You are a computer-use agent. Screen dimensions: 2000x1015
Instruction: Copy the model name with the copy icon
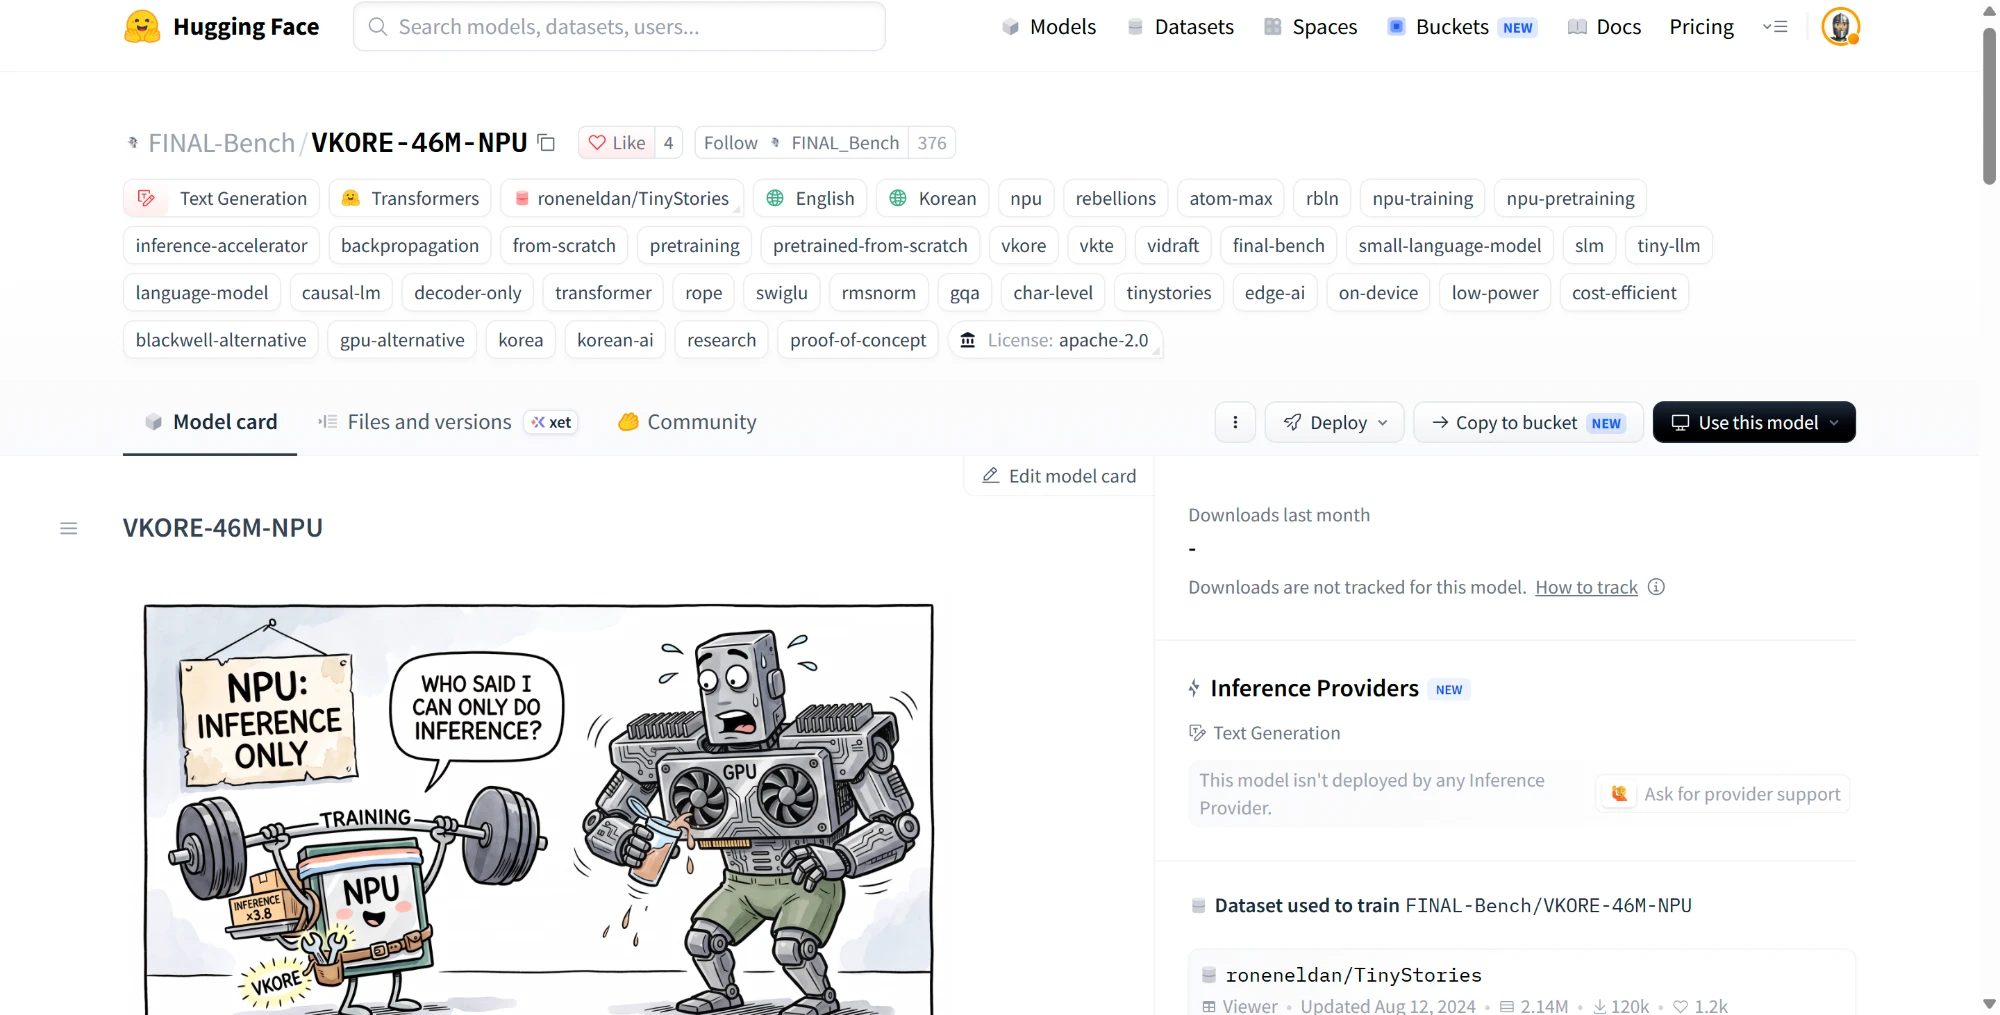coord(546,143)
